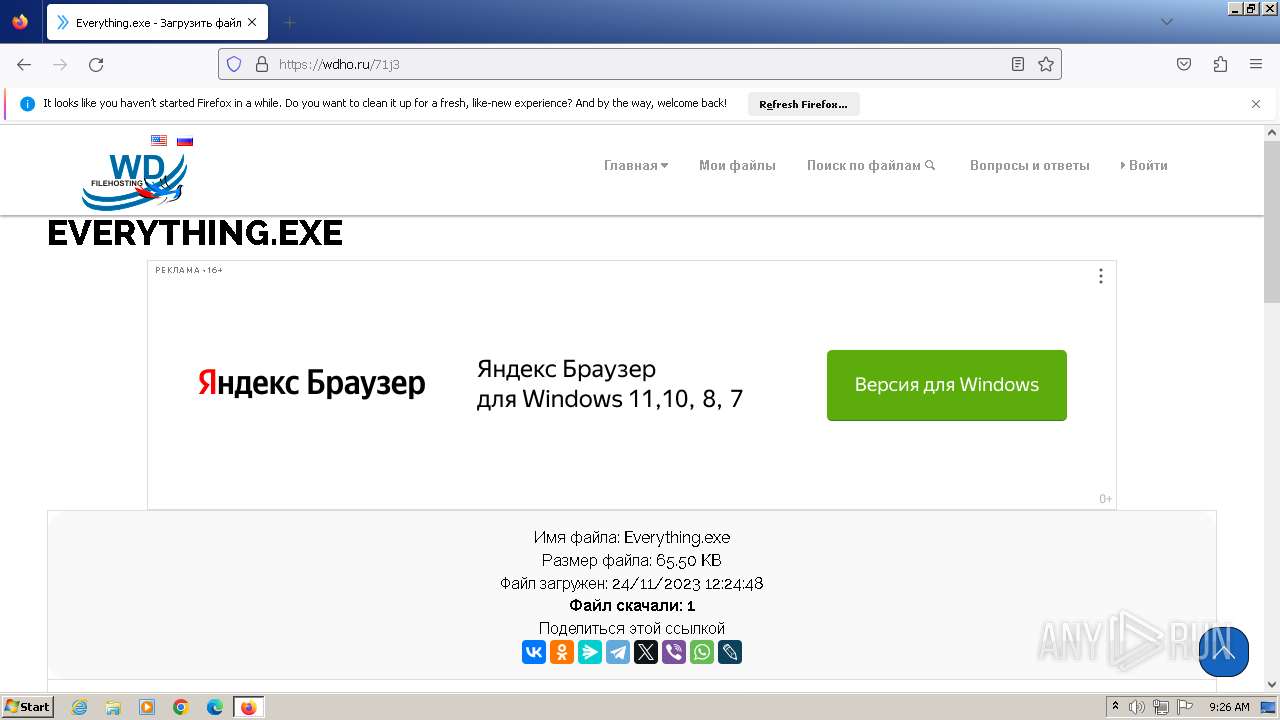Open the Яндекс Браузер ad logo

[312, 383]
